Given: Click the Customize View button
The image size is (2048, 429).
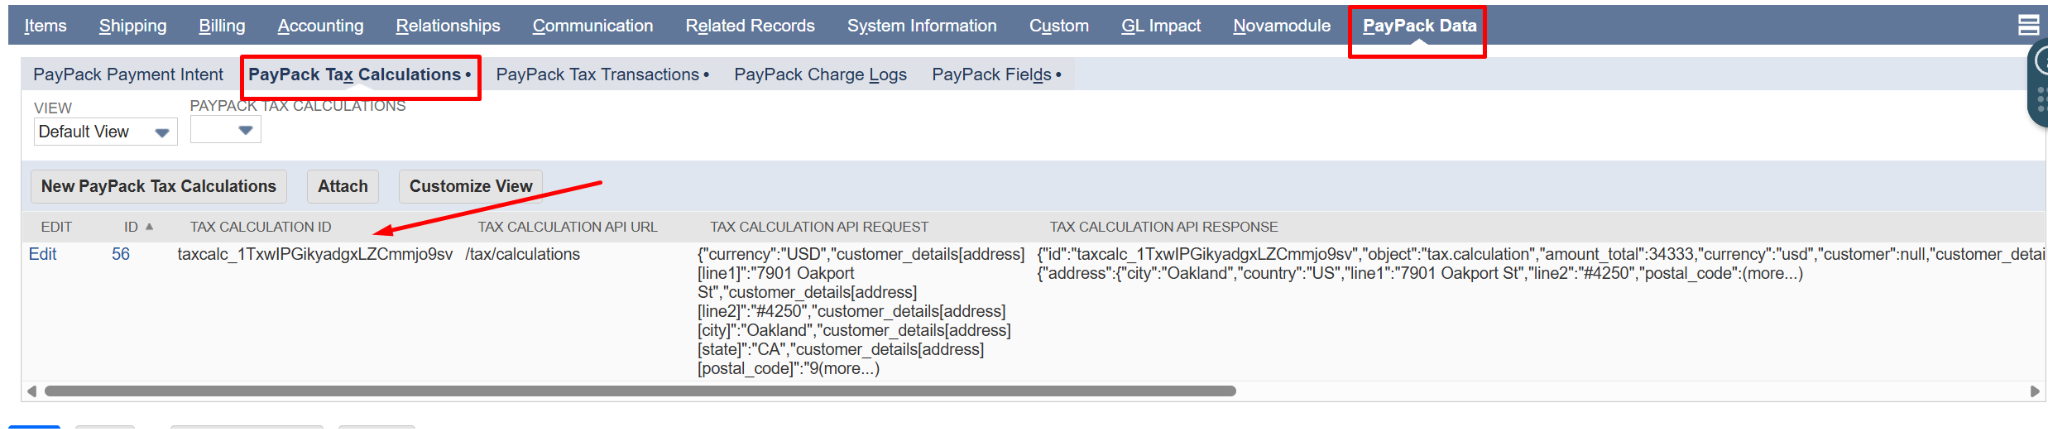Looking at the screenshot, I should [471, 186].
